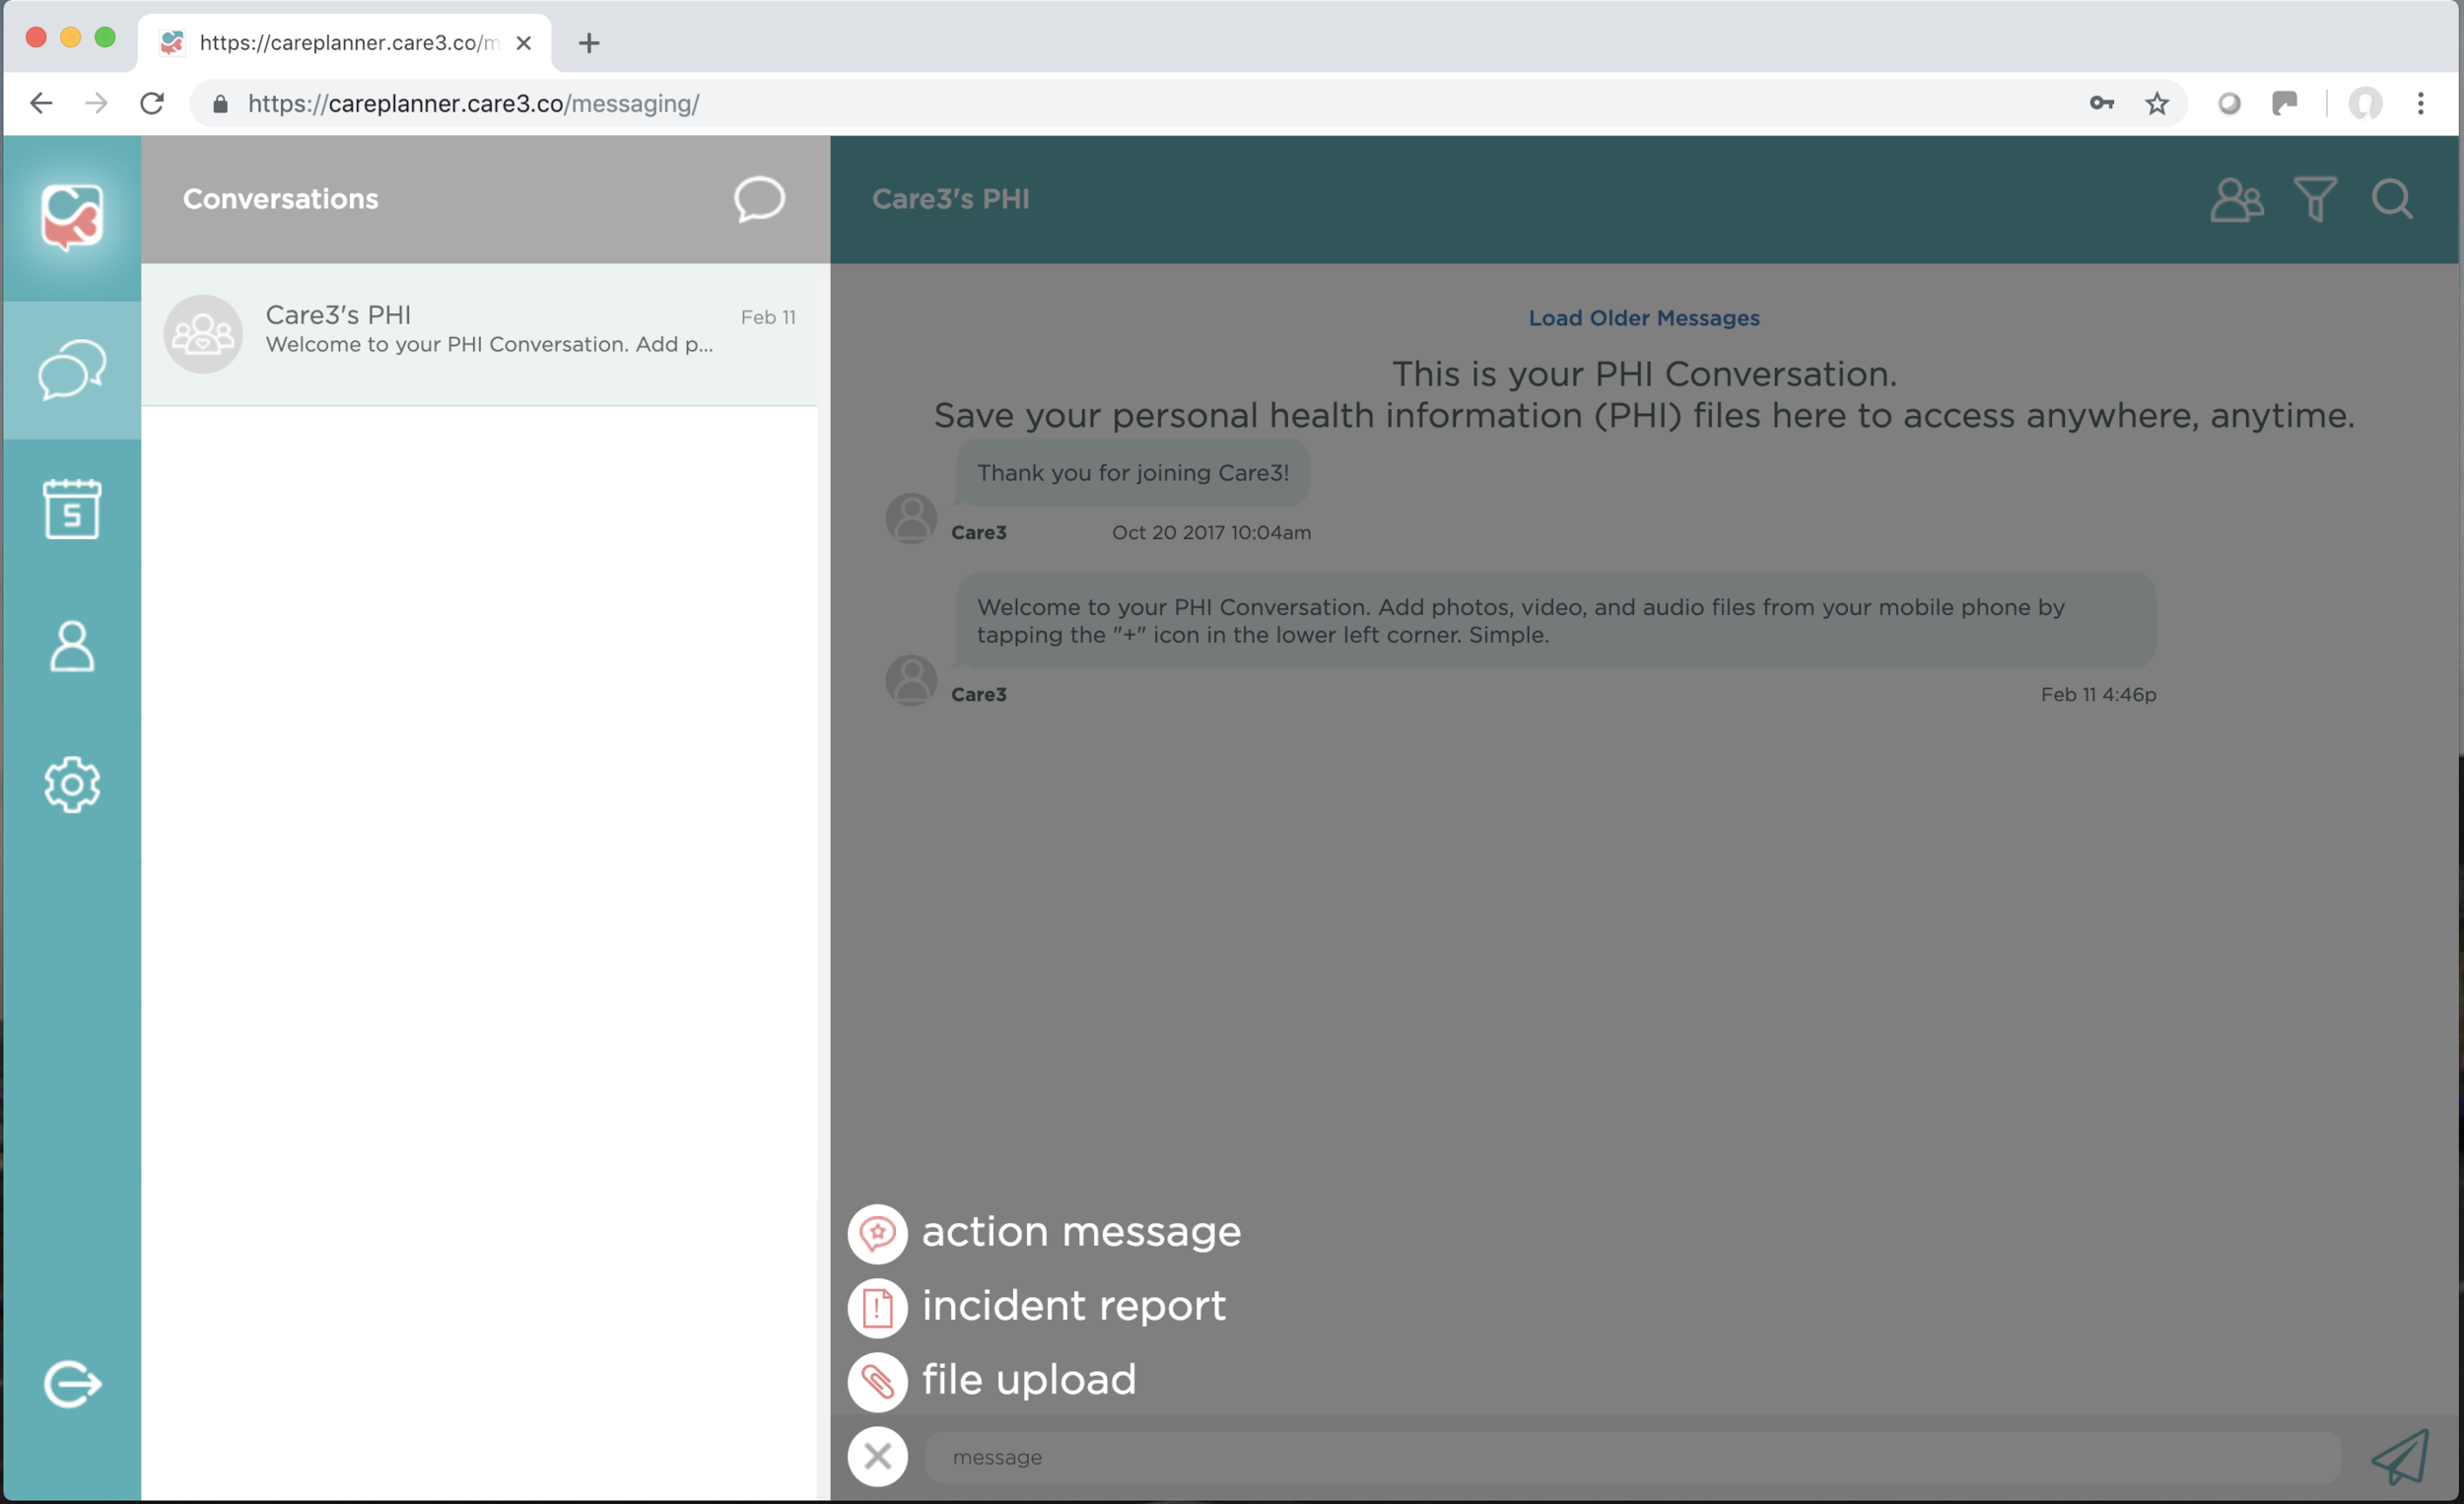The image size is (2464, 1504).
Task: Click the Feb 11 4:46p timestamp
Action: 2098,695
